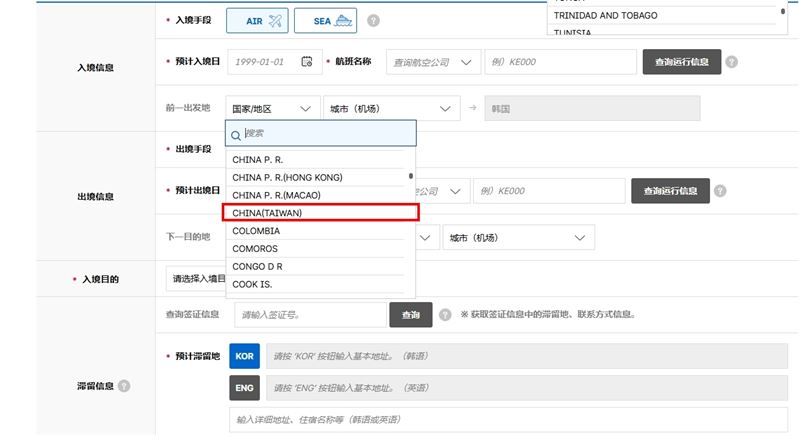This screenshot has height=436, width=800.
Task: Open next destination city (airport) dropdown
Action: (x=518, y=238)
